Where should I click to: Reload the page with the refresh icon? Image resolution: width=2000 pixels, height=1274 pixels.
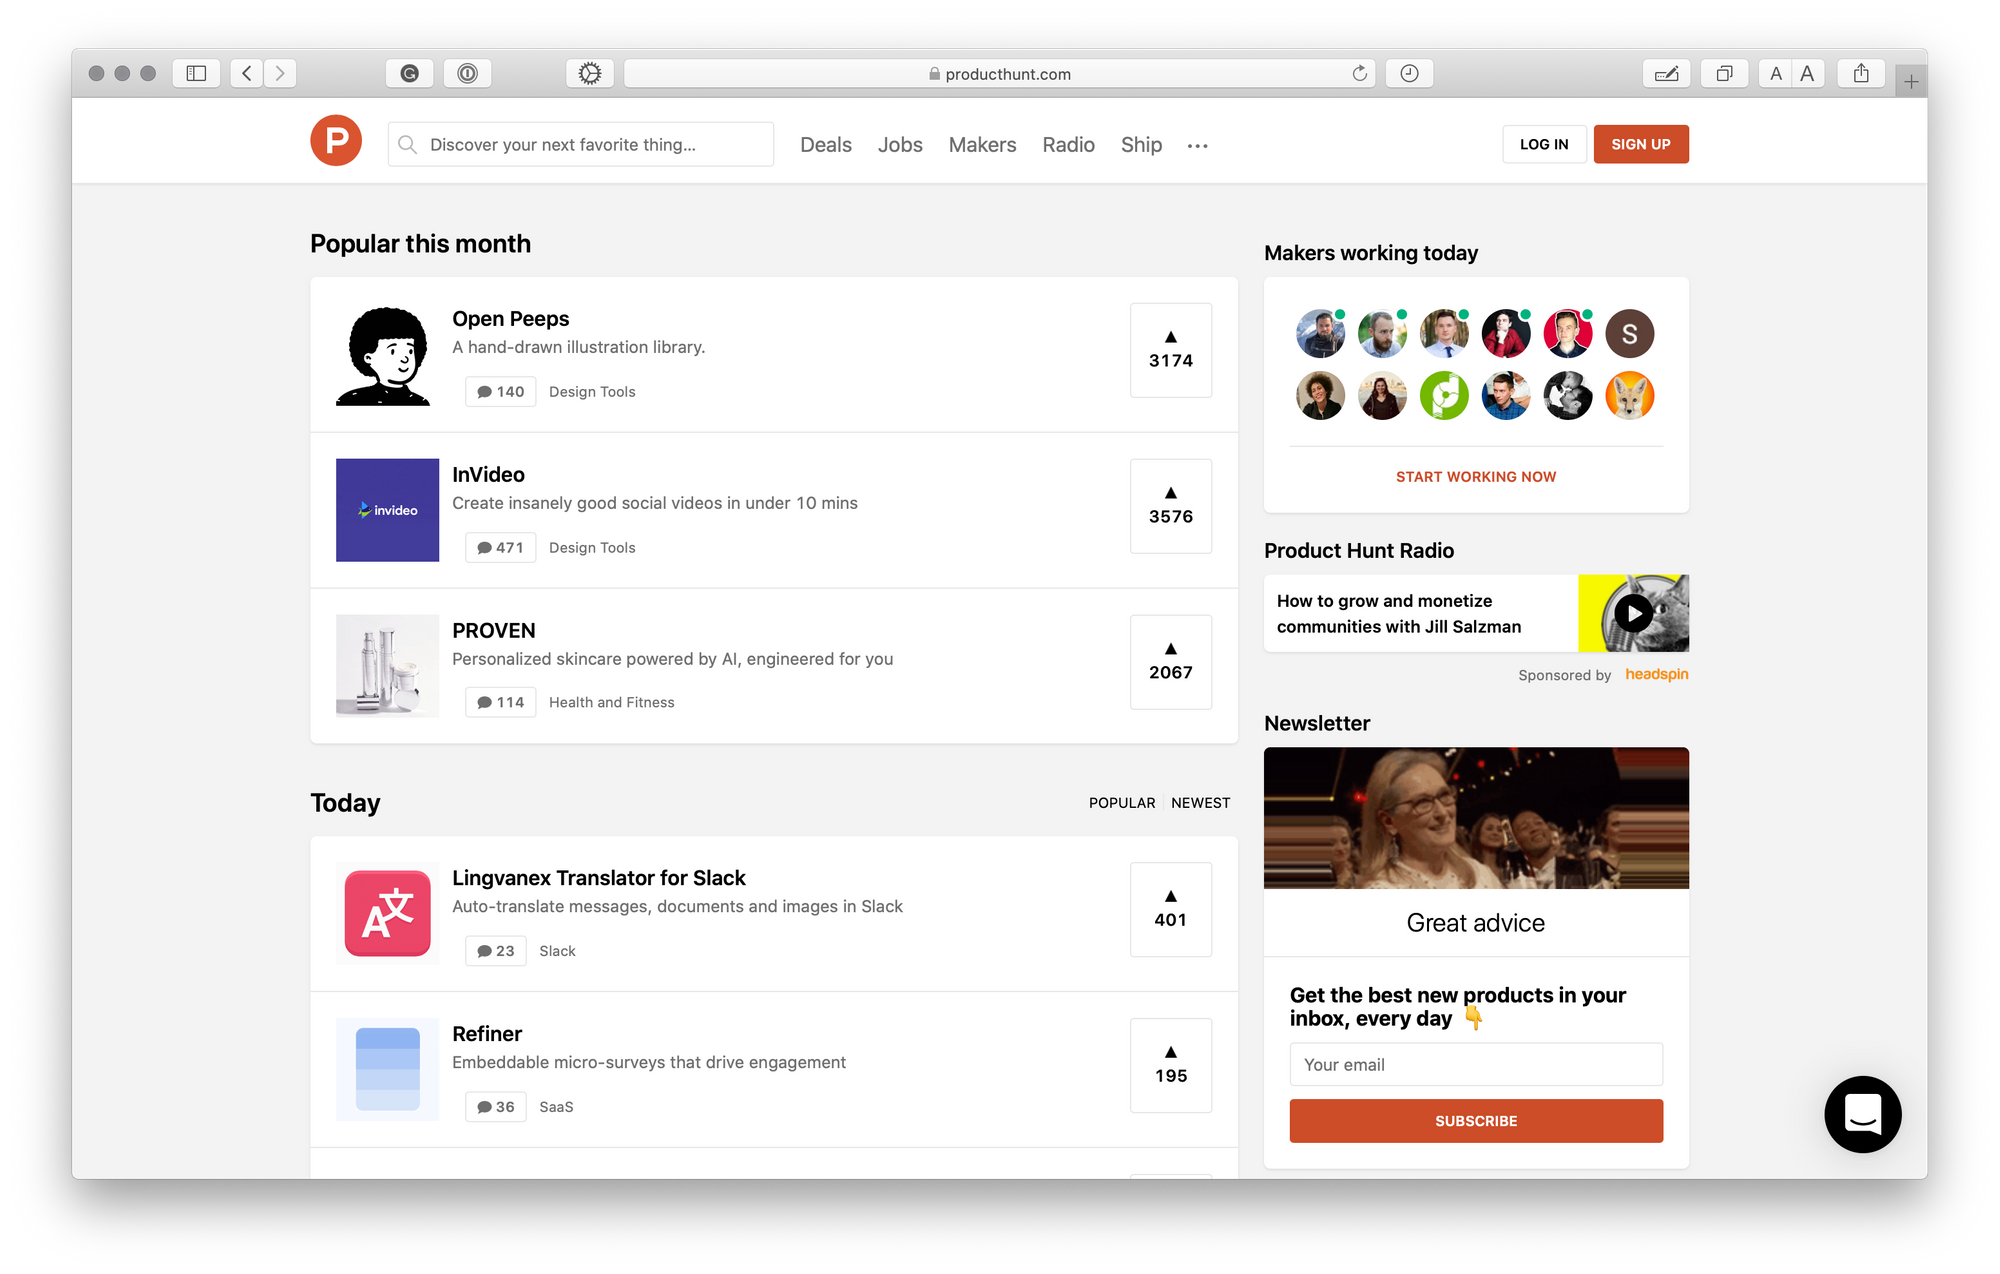point(1359,73)
